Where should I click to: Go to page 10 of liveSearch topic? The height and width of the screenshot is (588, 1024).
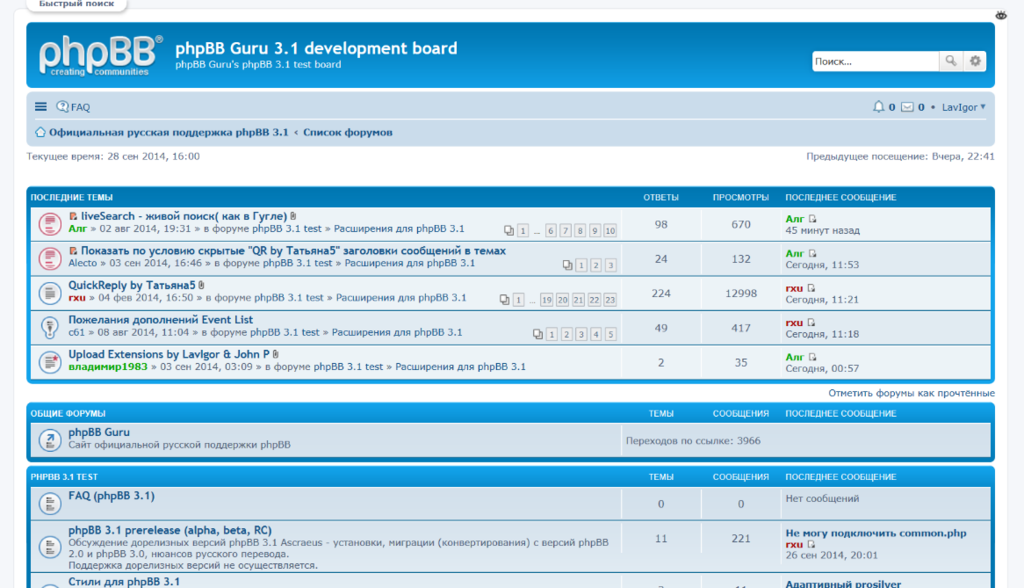pos(610,231)
